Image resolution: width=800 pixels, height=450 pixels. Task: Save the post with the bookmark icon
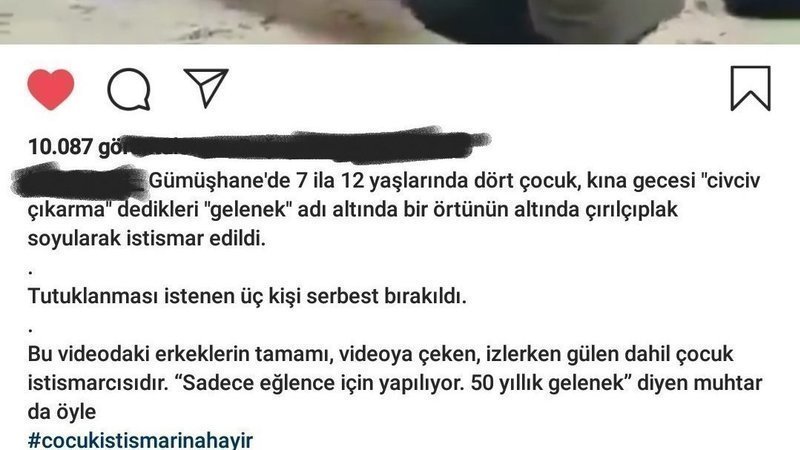click(x=750, y=88)
